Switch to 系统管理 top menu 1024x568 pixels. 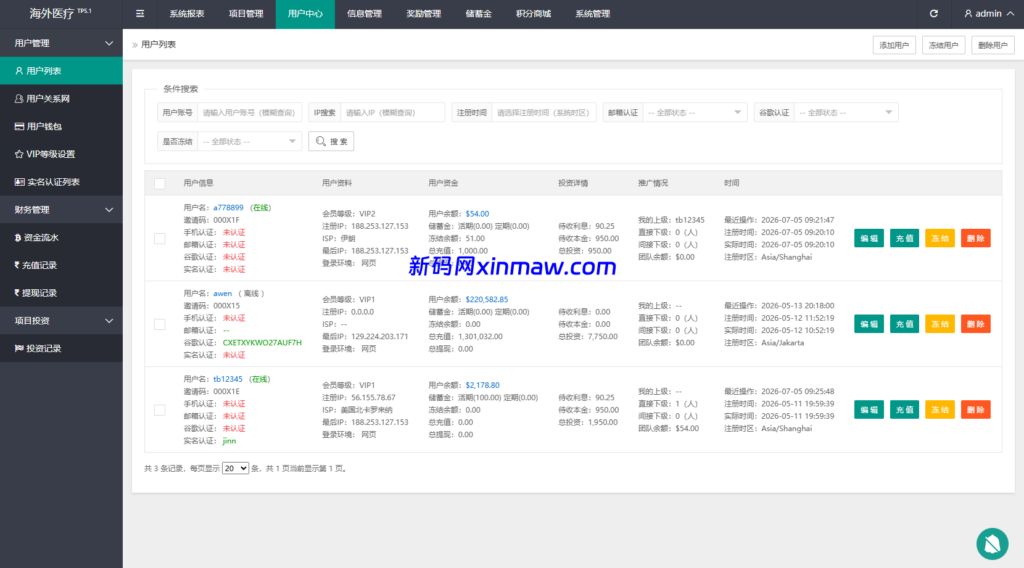(592, 14)
